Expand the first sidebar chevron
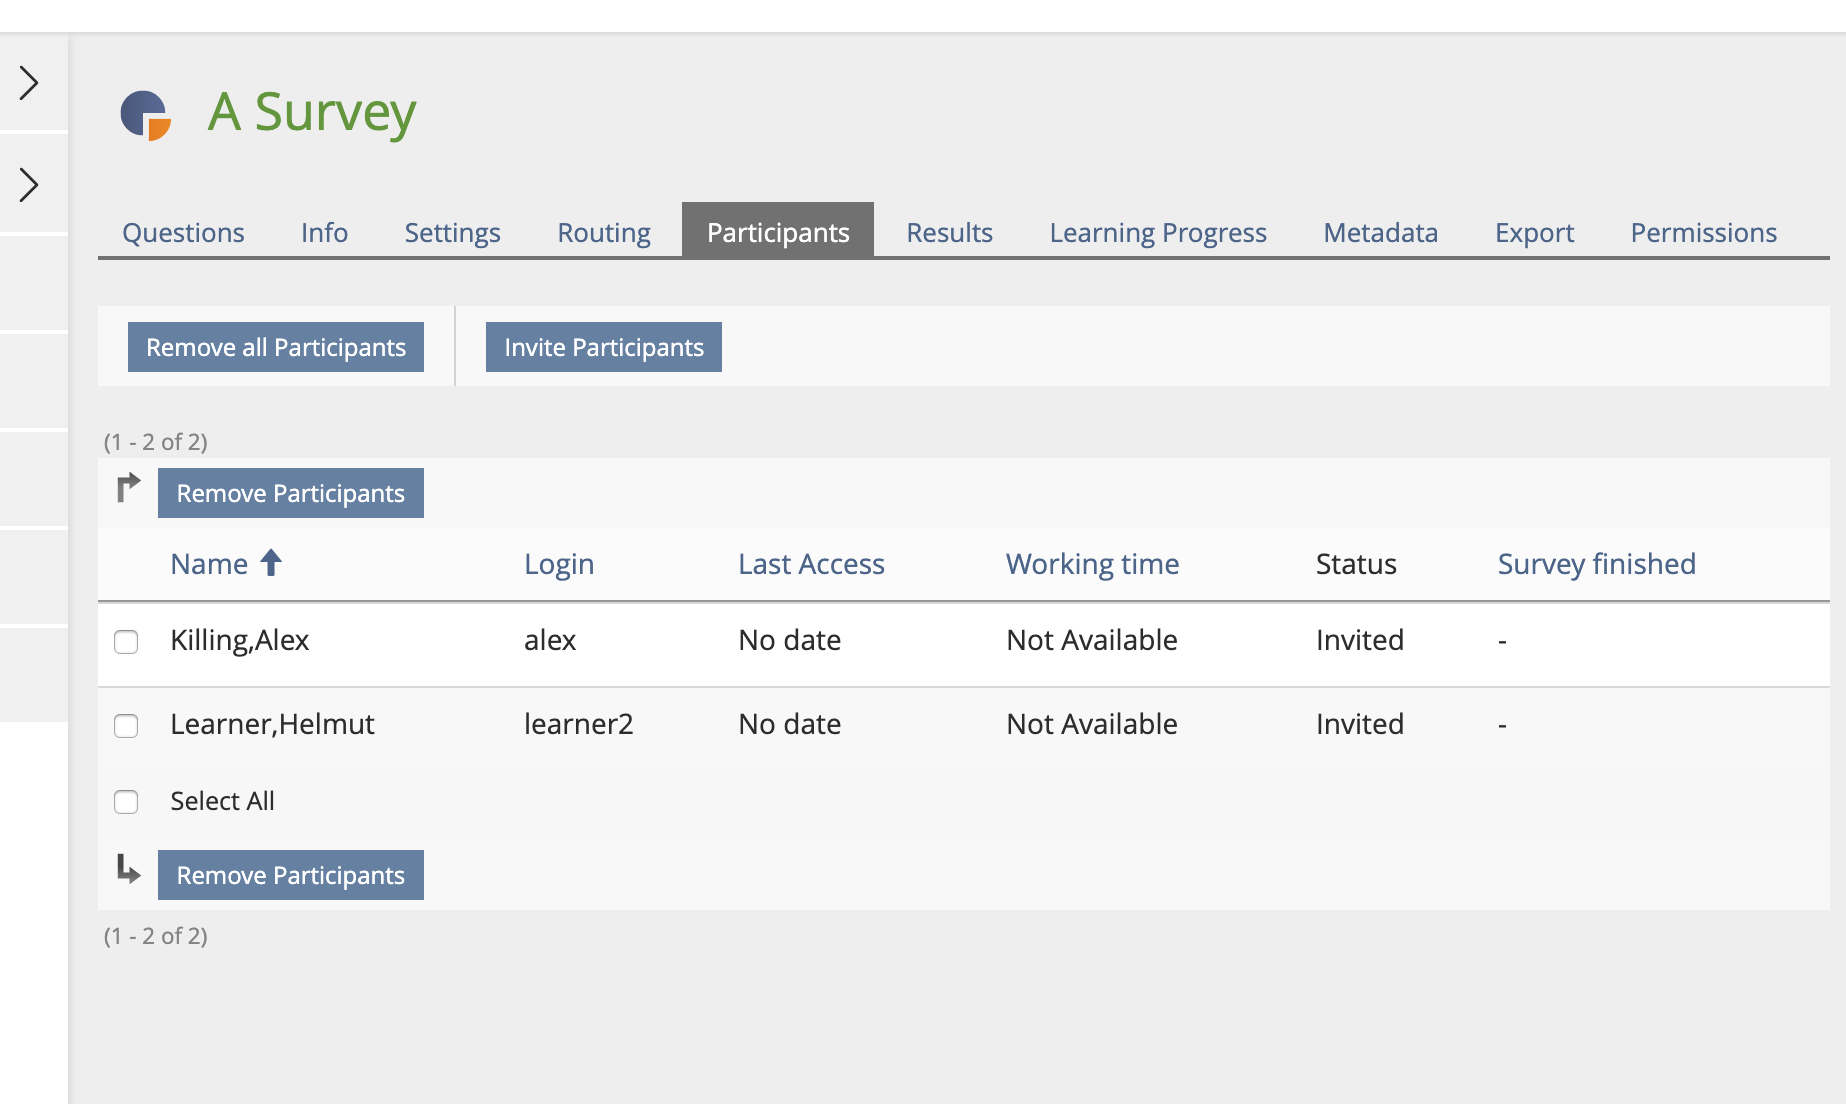This screenshot has width=1846, height=1104. [x=30, y=83]
